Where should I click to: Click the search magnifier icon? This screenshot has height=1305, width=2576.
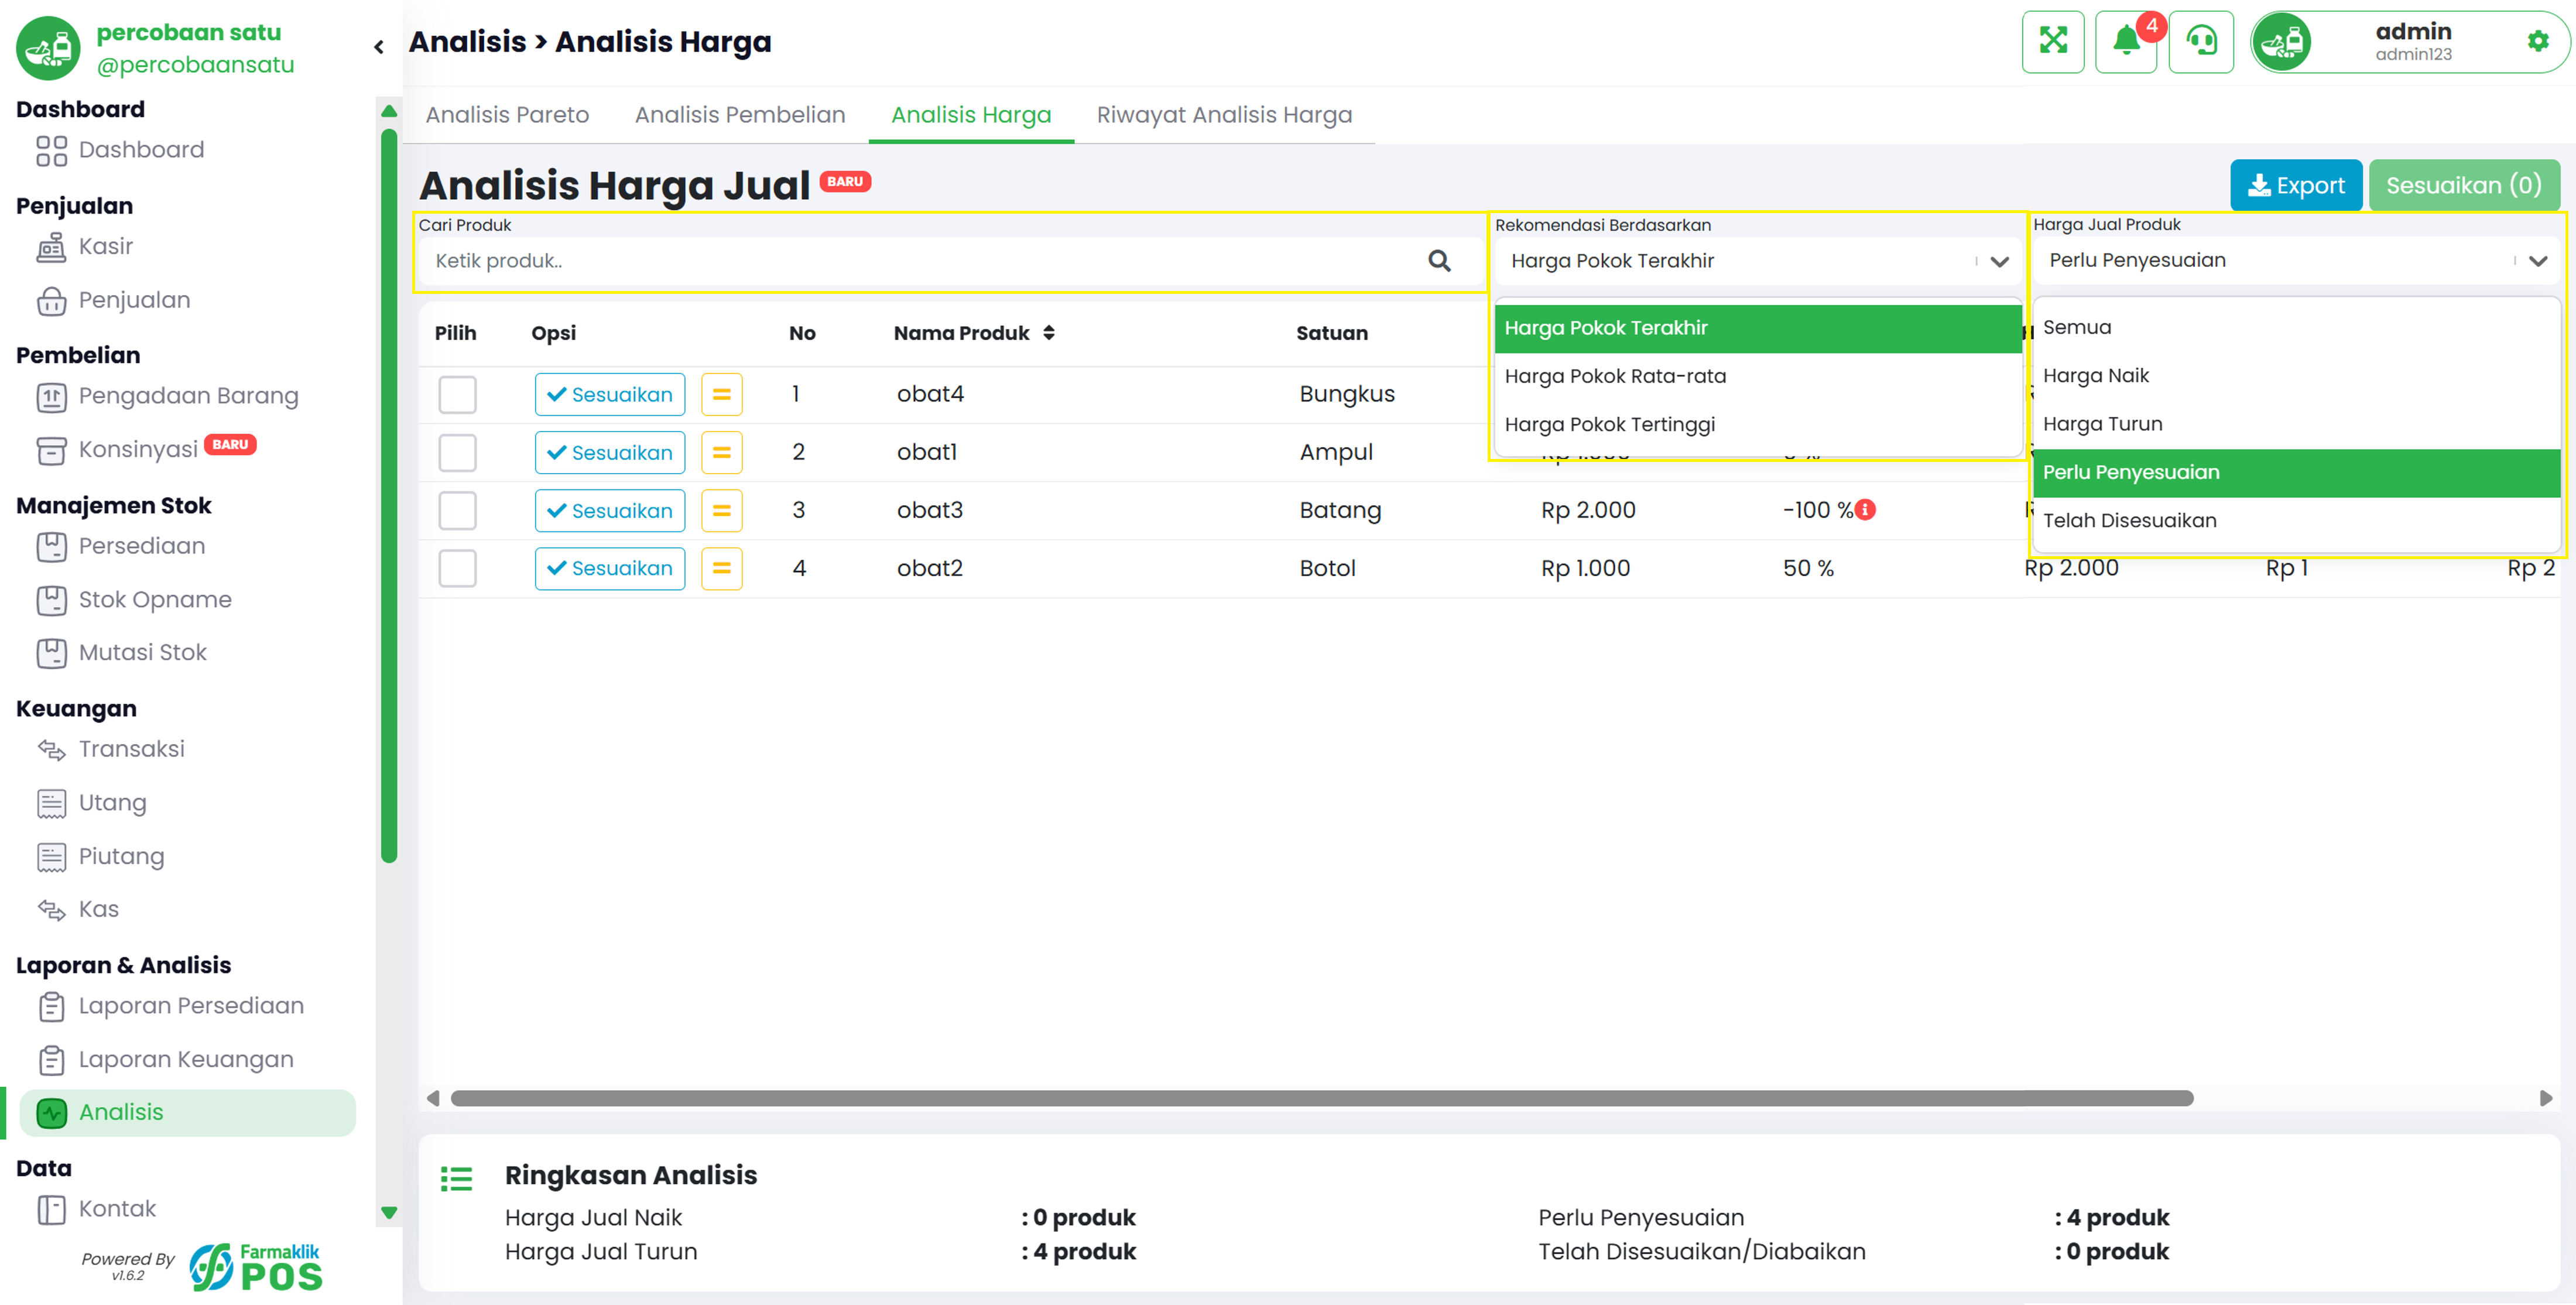point(1439,261)
